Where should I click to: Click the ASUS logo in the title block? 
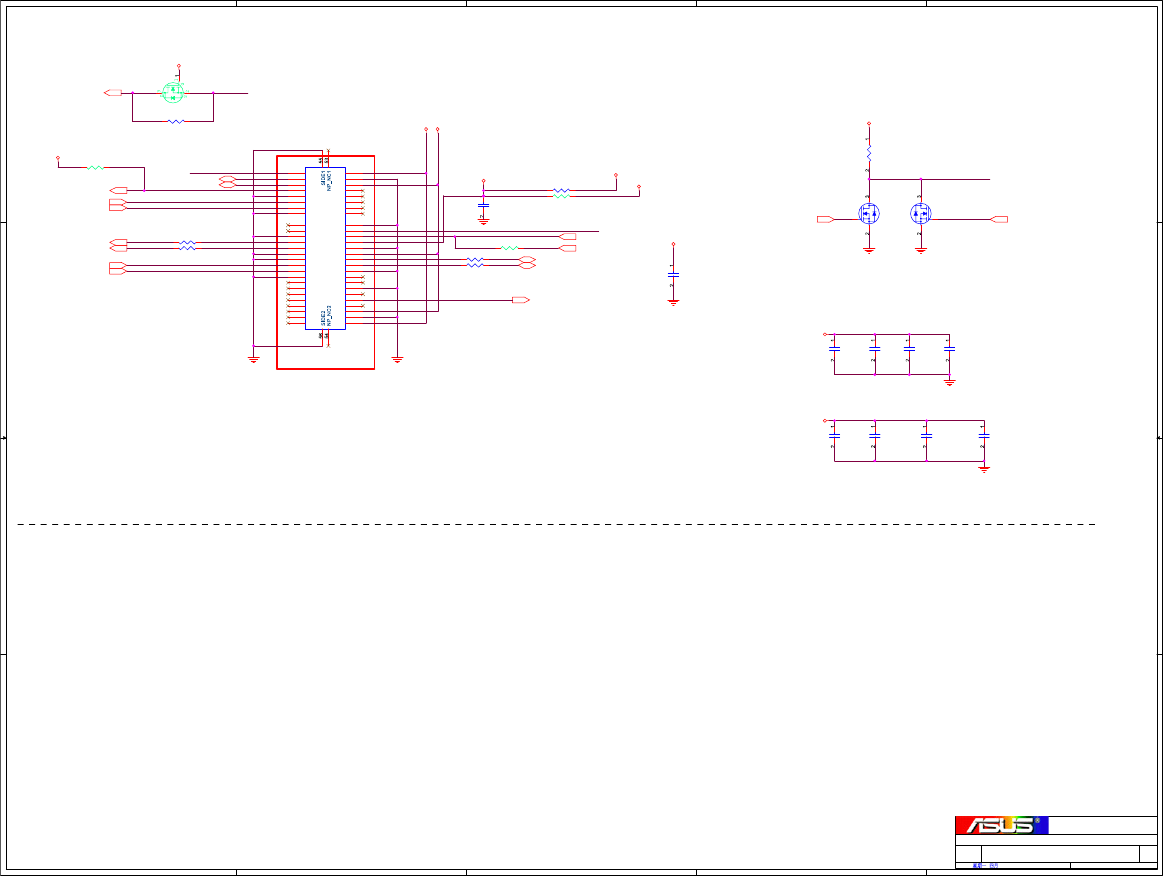point(1001,825)
